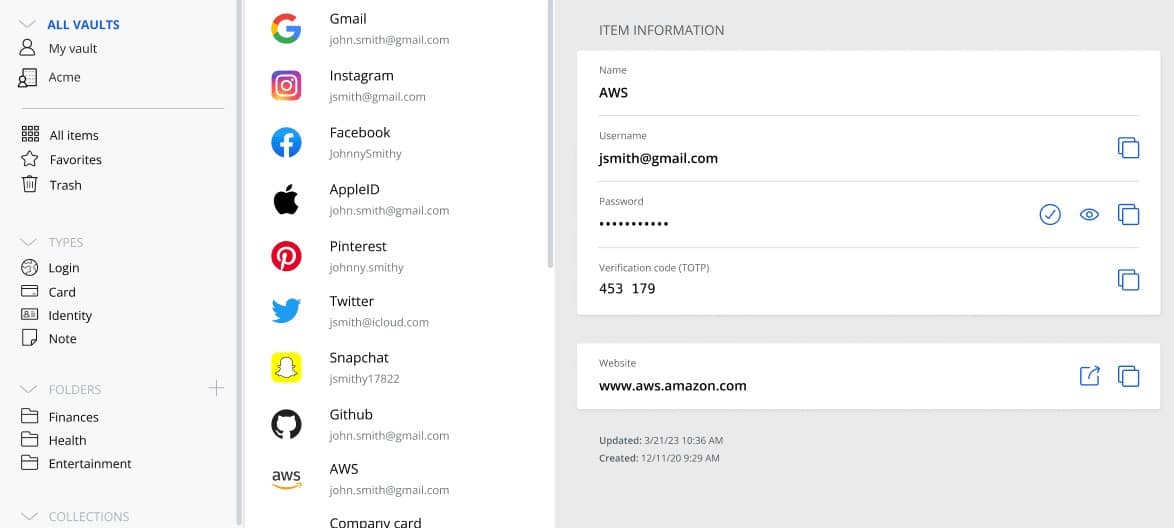Check if password has been exposed
The image size is (1174, 528).
[x=1050, y=215]
